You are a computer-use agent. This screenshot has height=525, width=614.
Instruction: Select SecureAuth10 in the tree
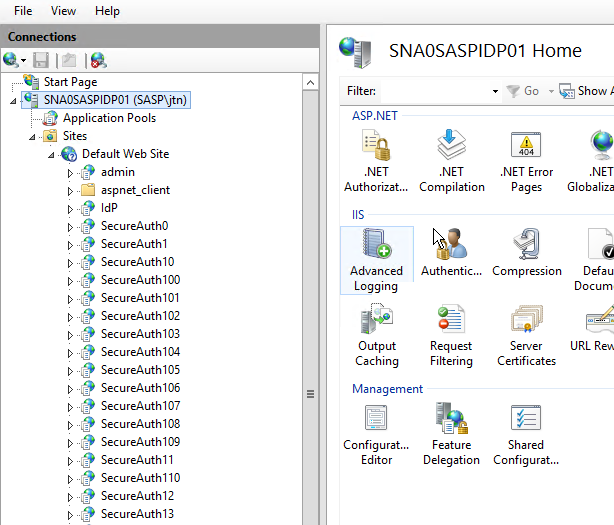point(137,262)
